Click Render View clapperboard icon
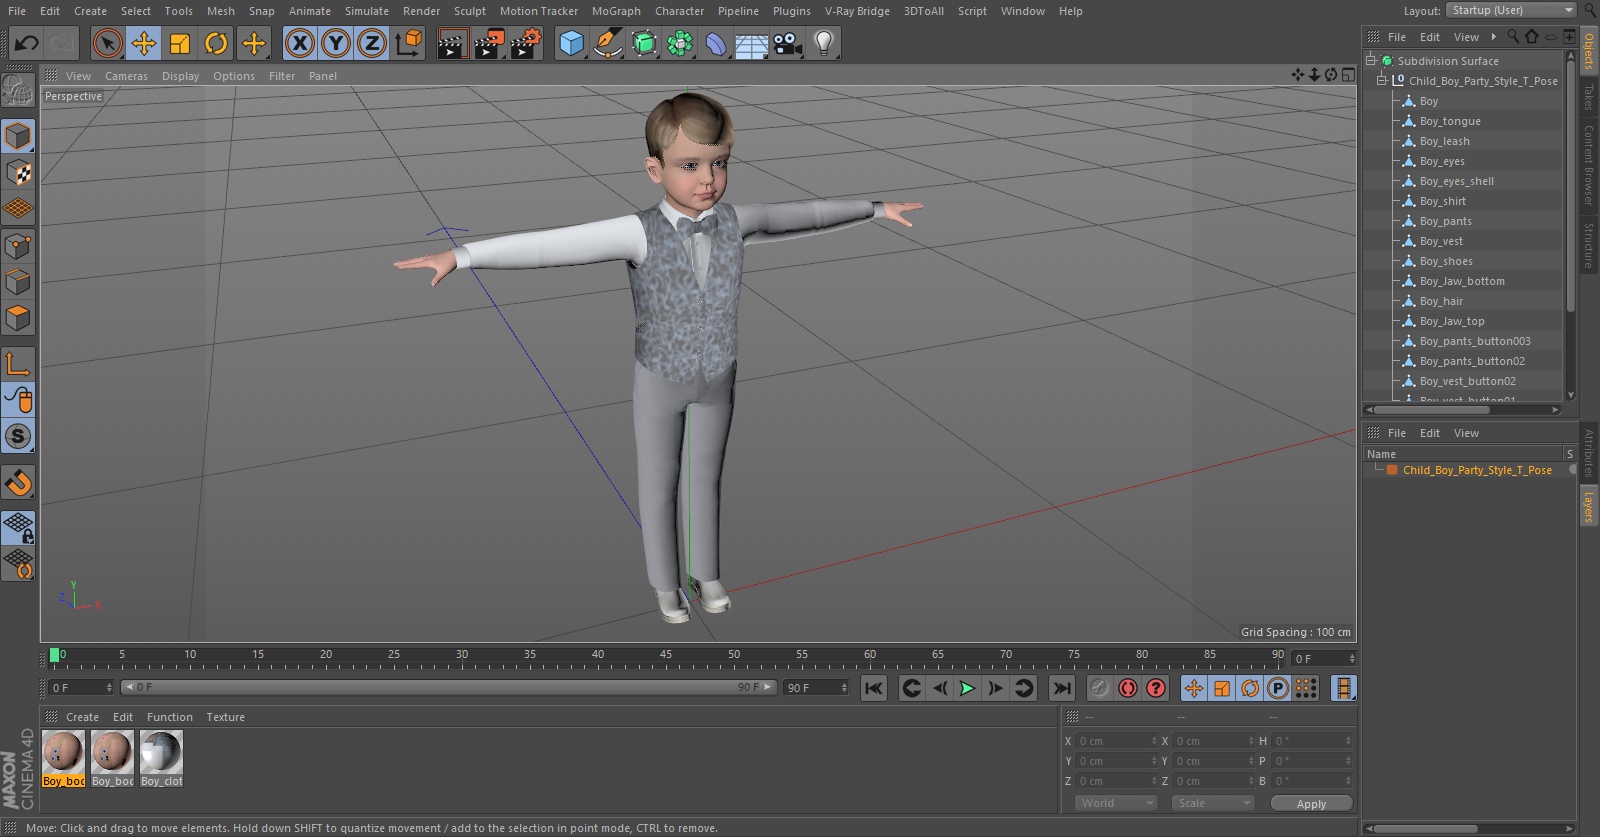This screenshot has width=1600, height=837. [452, 43]
